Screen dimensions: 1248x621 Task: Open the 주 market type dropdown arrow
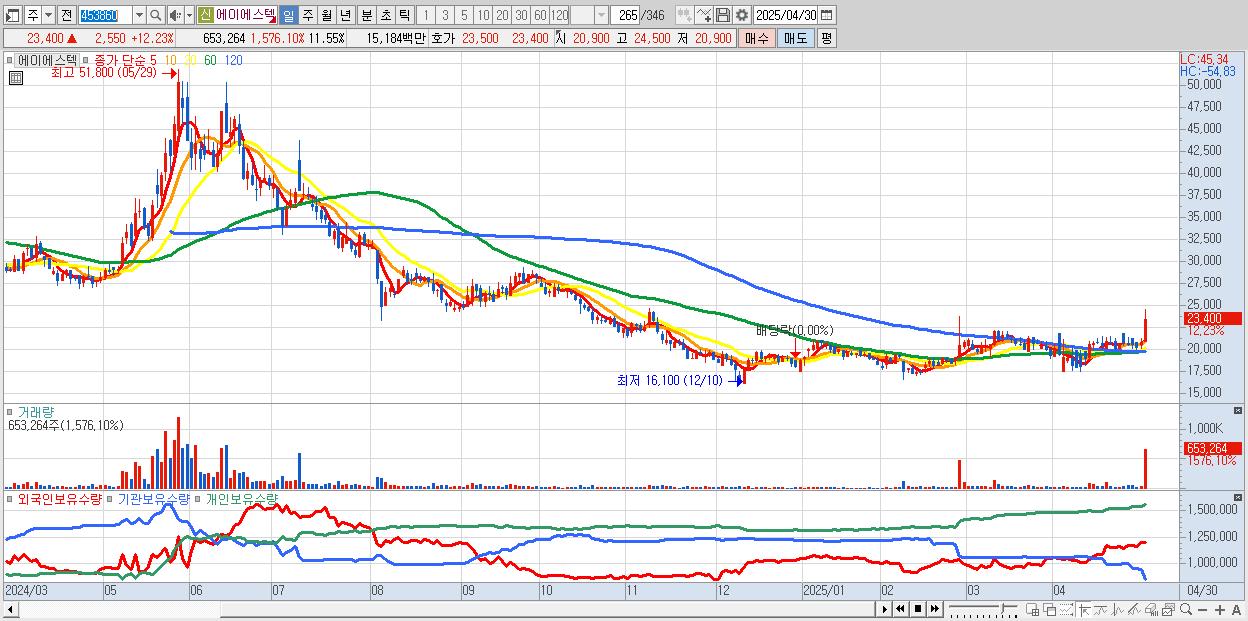[49, 15]
